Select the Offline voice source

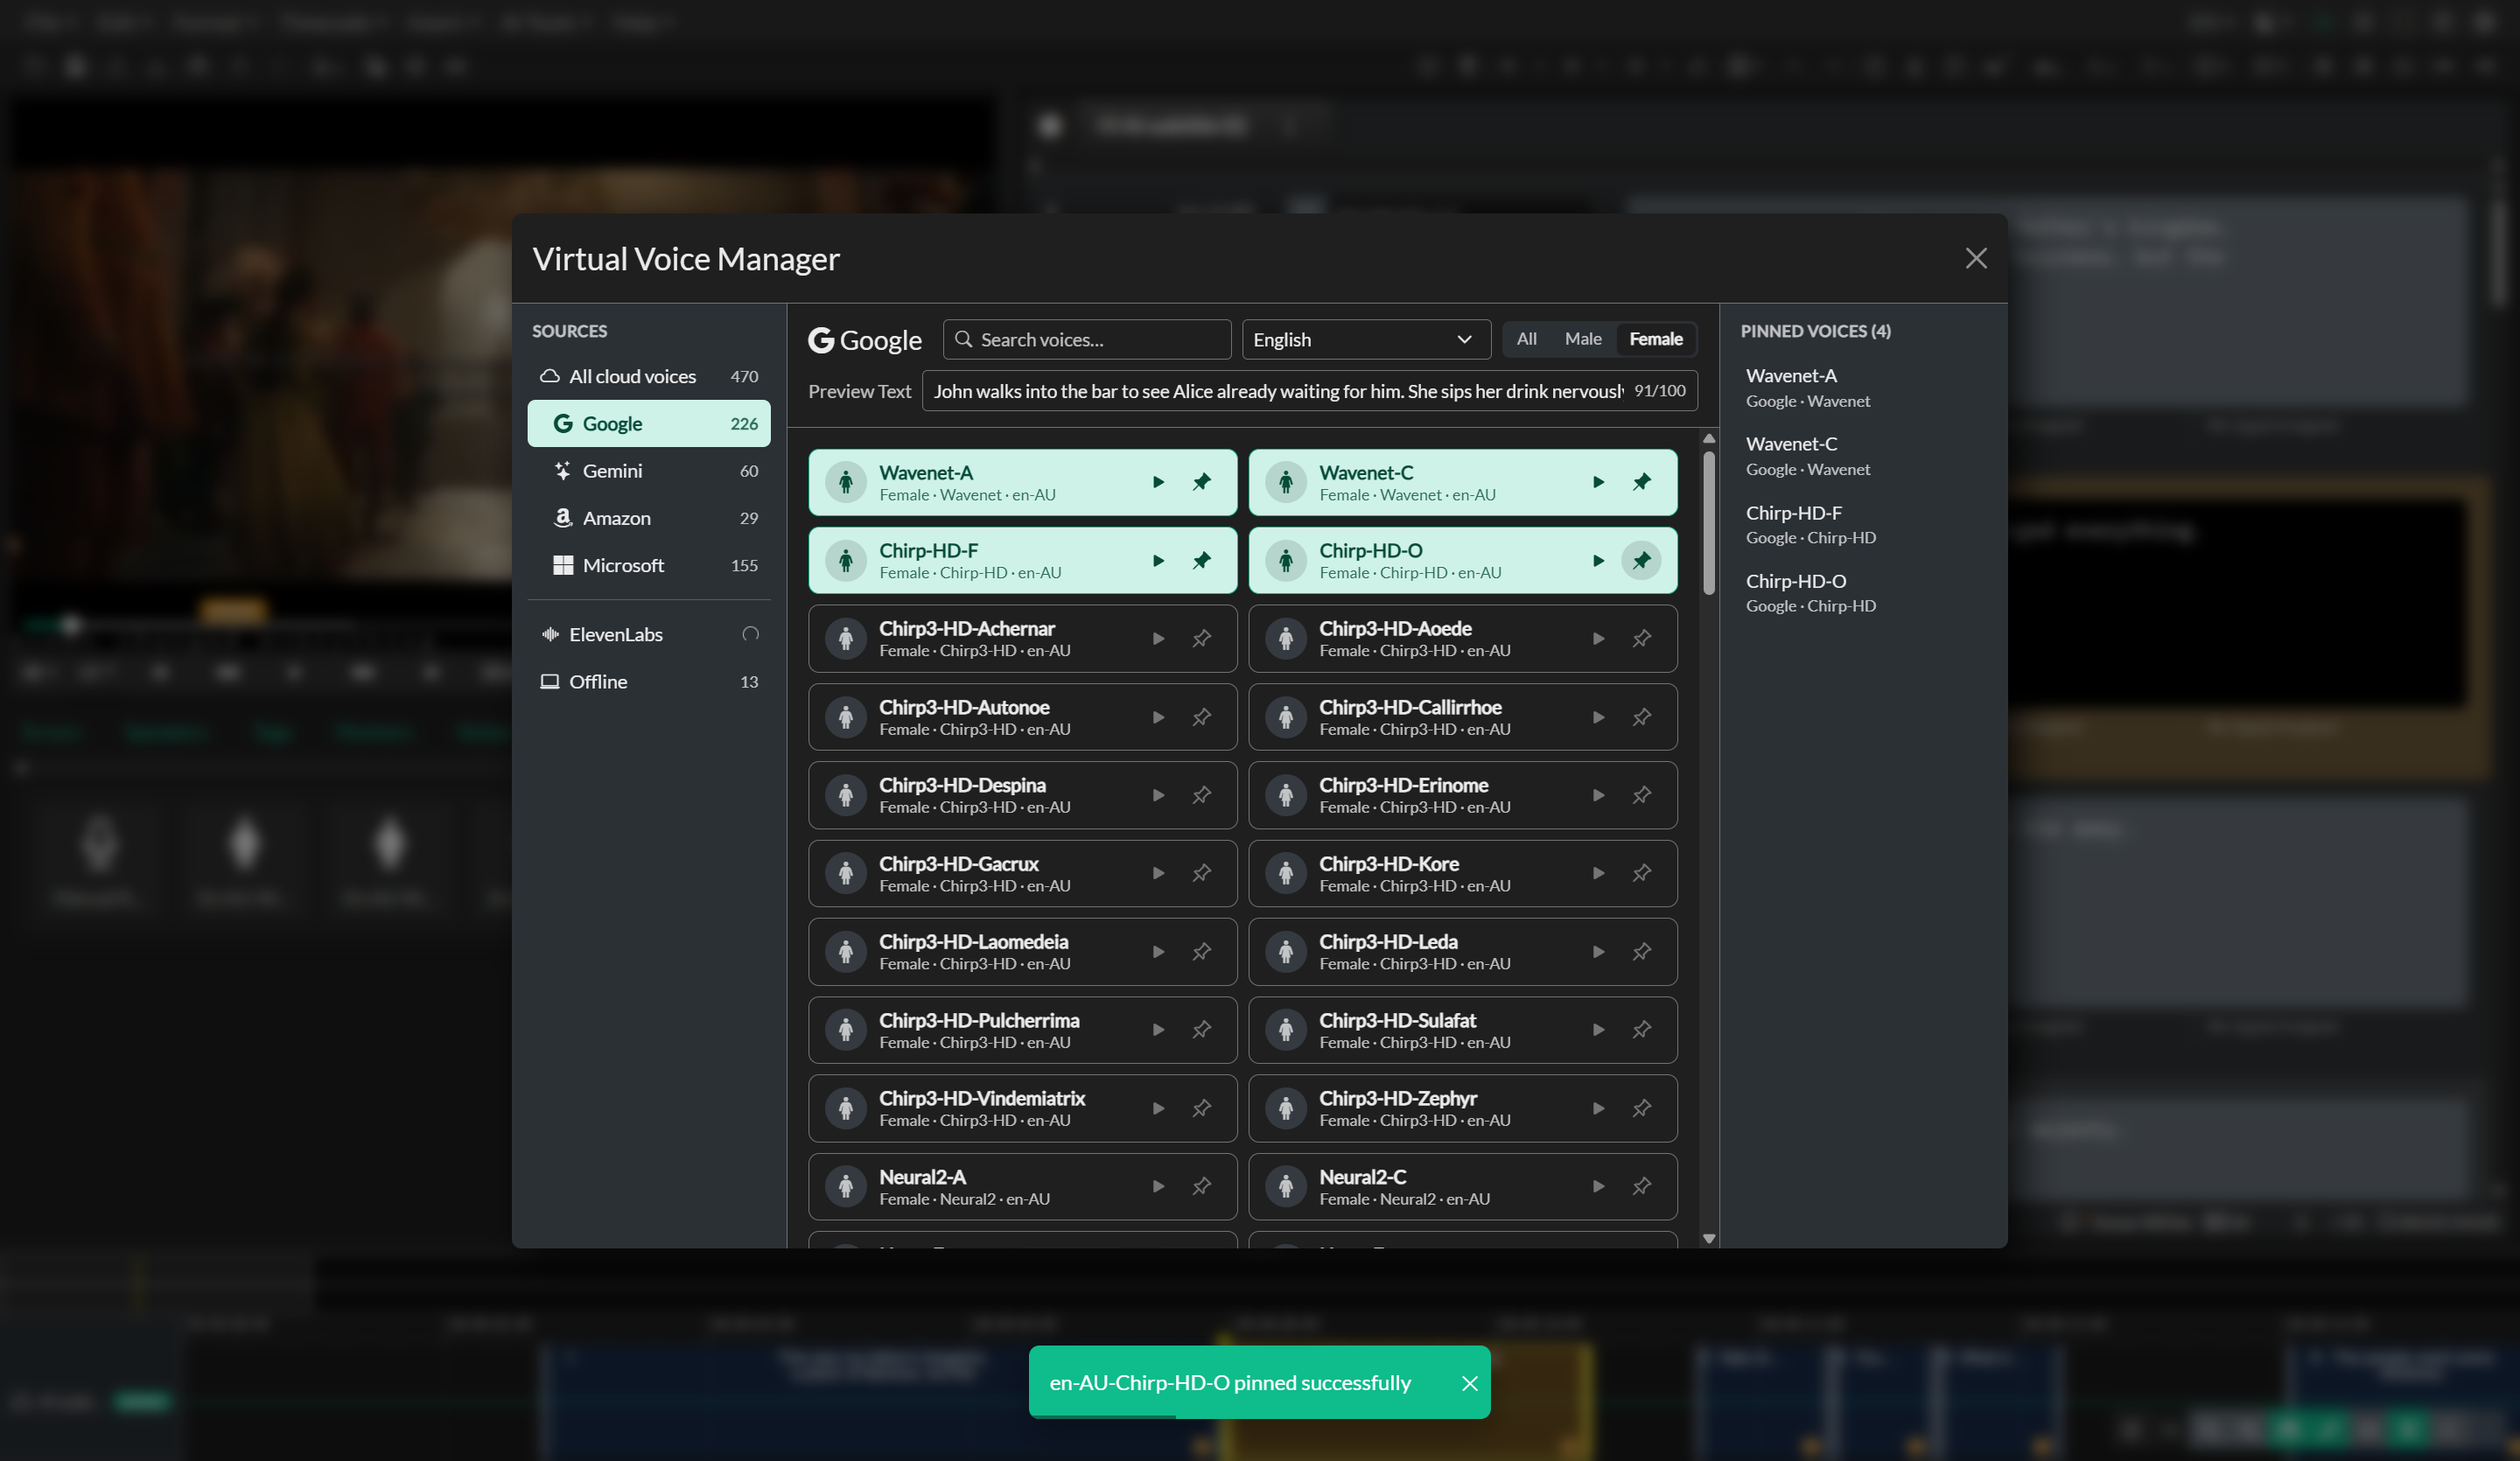click(x=648, y=681)
